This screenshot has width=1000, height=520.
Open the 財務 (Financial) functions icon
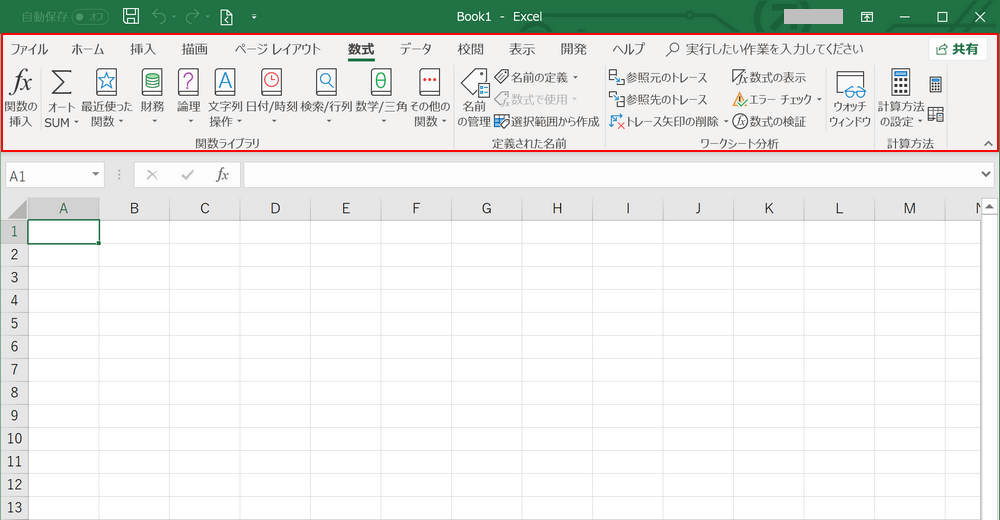pyautogui.click(x=152, y=82)
